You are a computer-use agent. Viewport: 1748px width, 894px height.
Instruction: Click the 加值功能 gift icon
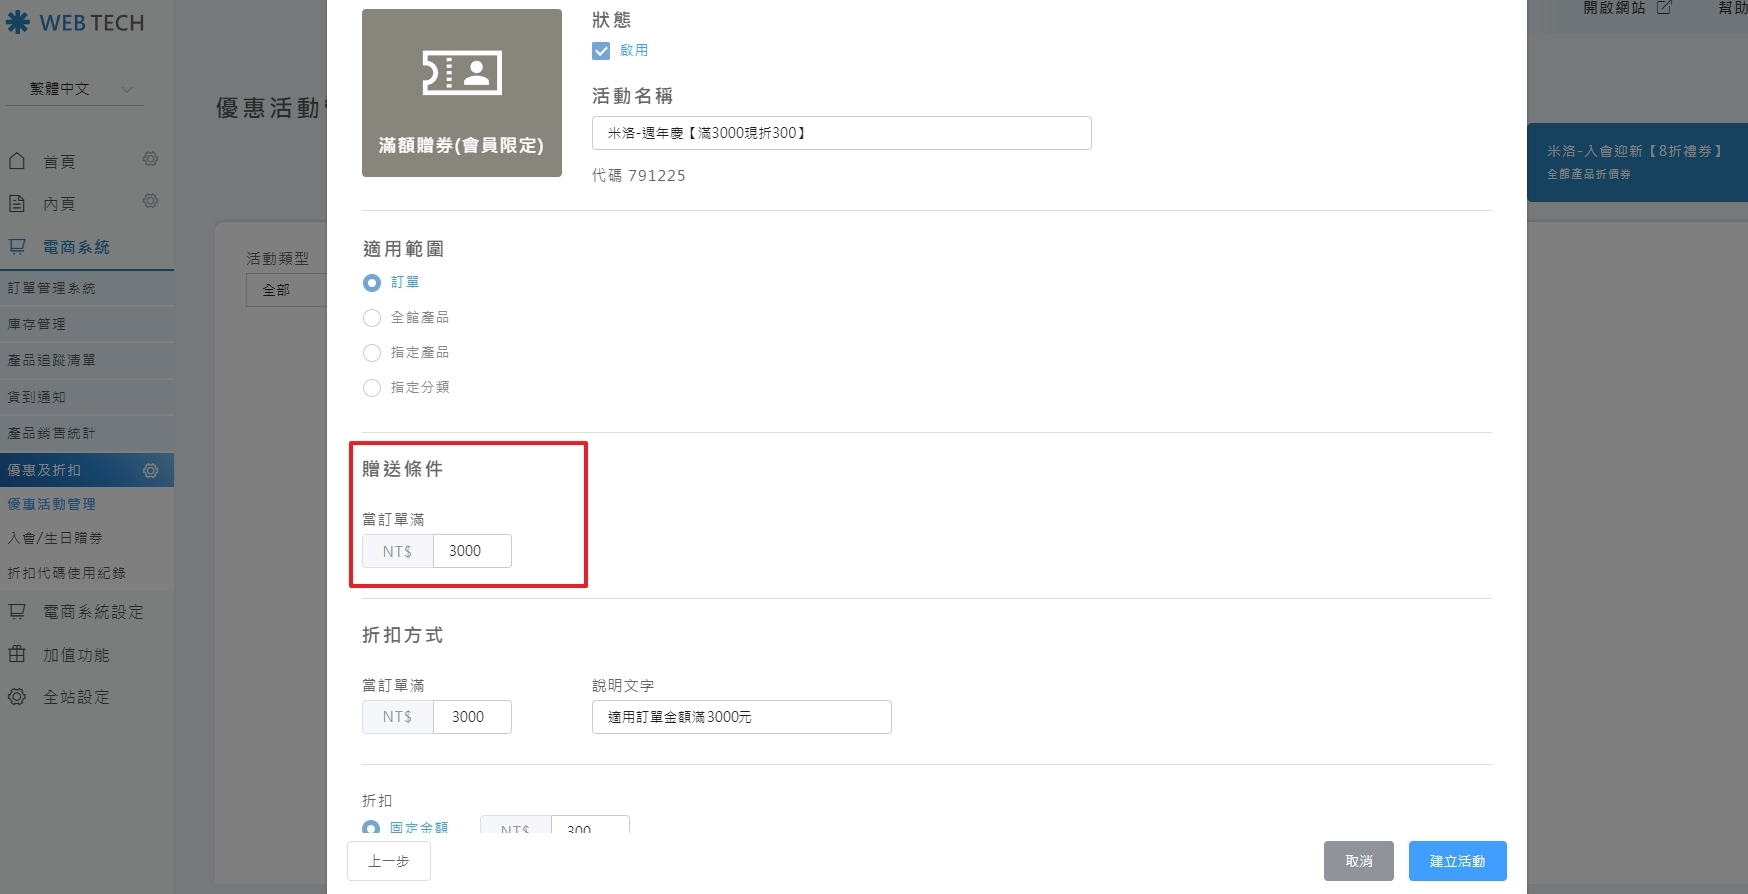[x=17, y=654]
